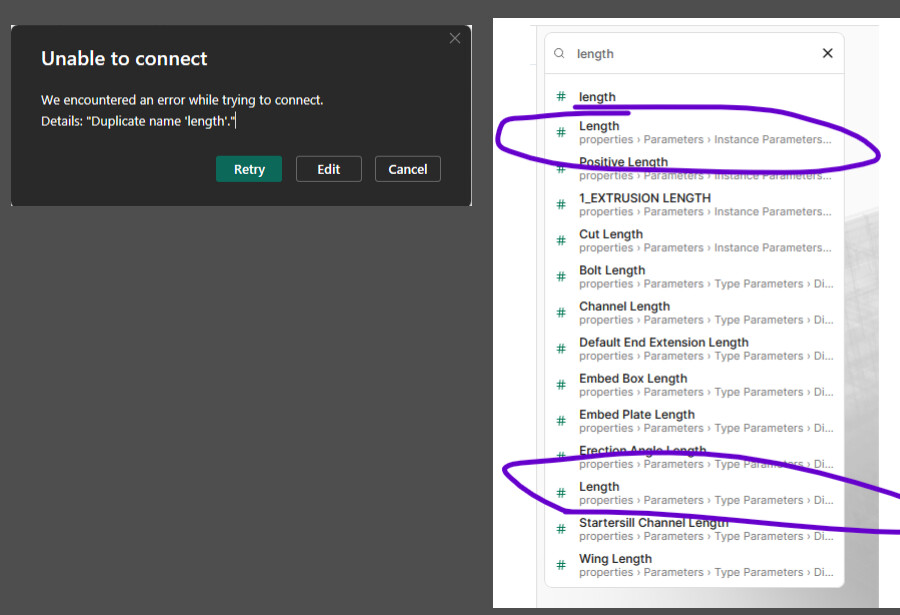Click the magnifier search icon
Screen dimensions: 900x615
click(x=560, y=54)
